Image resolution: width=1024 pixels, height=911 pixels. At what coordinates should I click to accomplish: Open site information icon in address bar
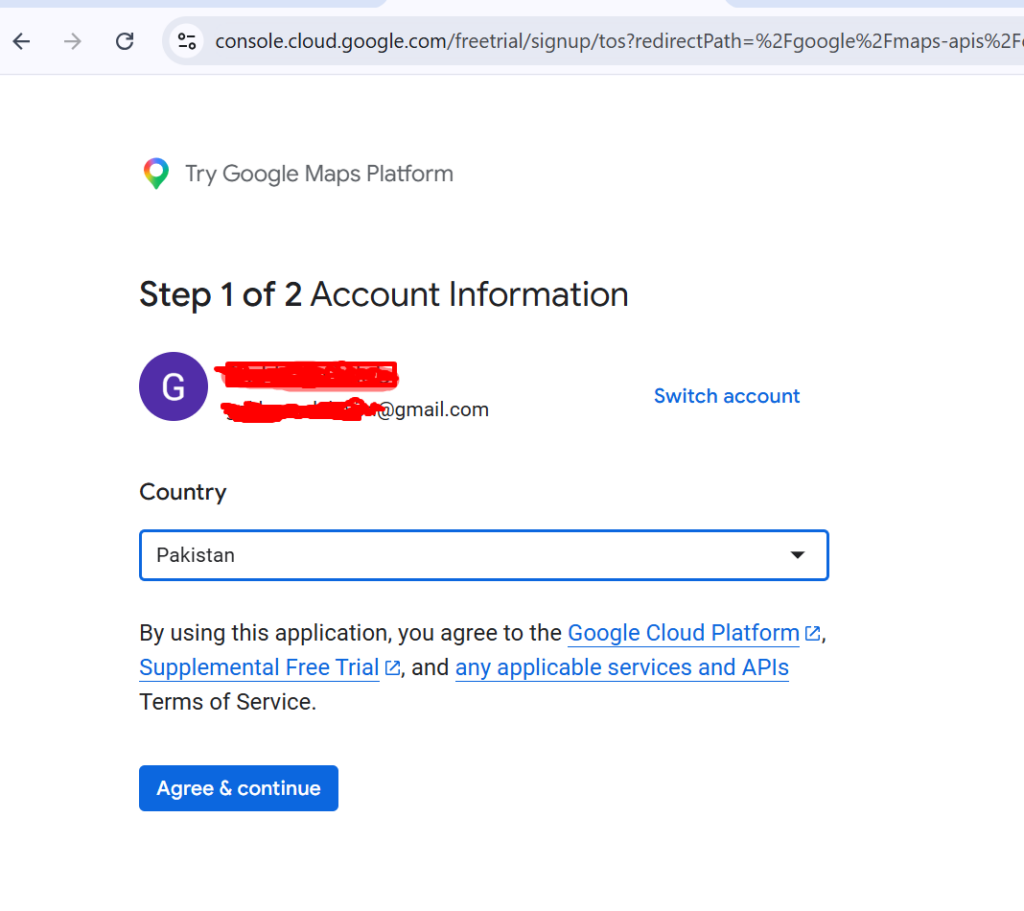187,41
